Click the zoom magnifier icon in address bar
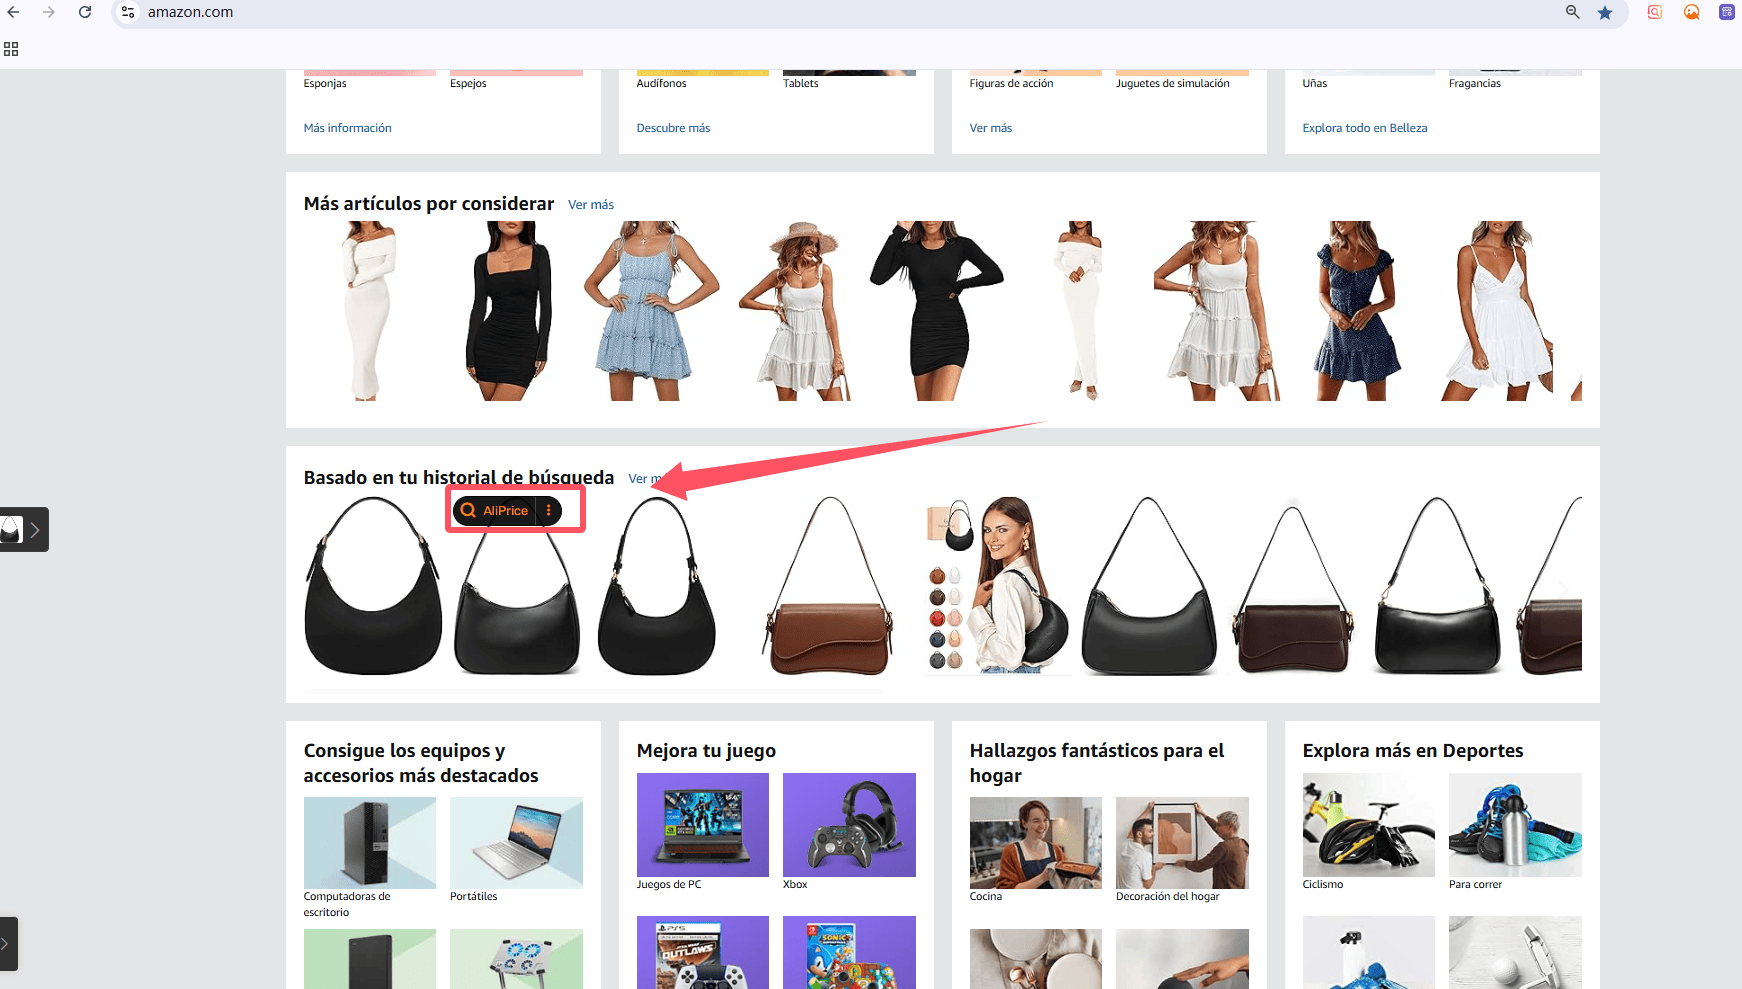Screen dimensions: 1742x989 click(1573, 12)
